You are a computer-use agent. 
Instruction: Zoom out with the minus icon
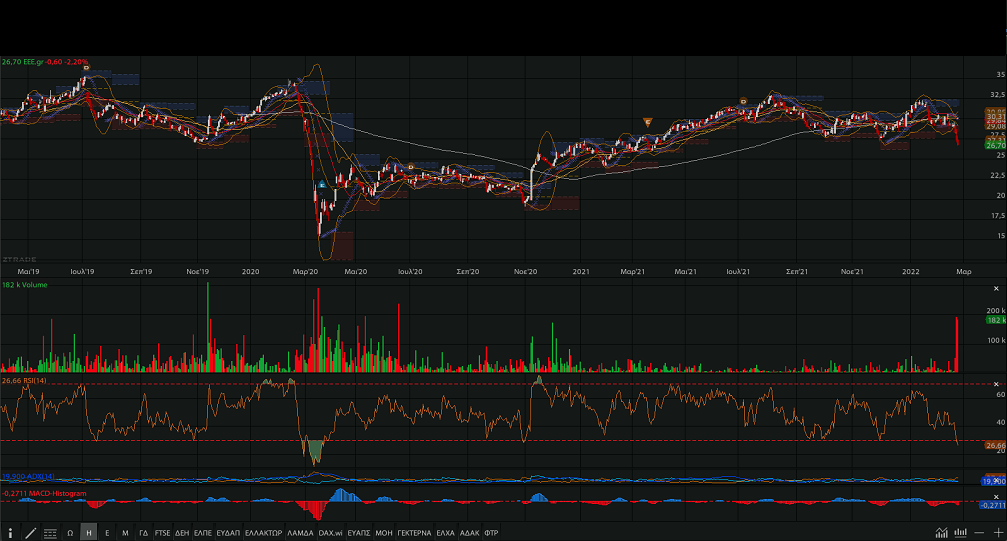979,533
